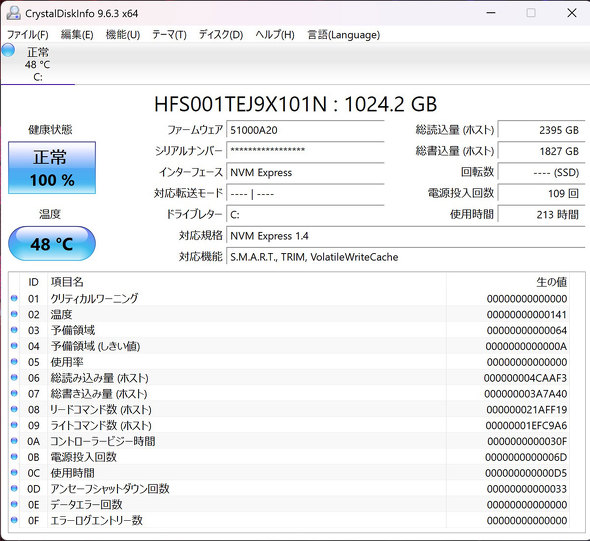
Task: Click raw value 00000000000141
Action: tap(527, 315)
